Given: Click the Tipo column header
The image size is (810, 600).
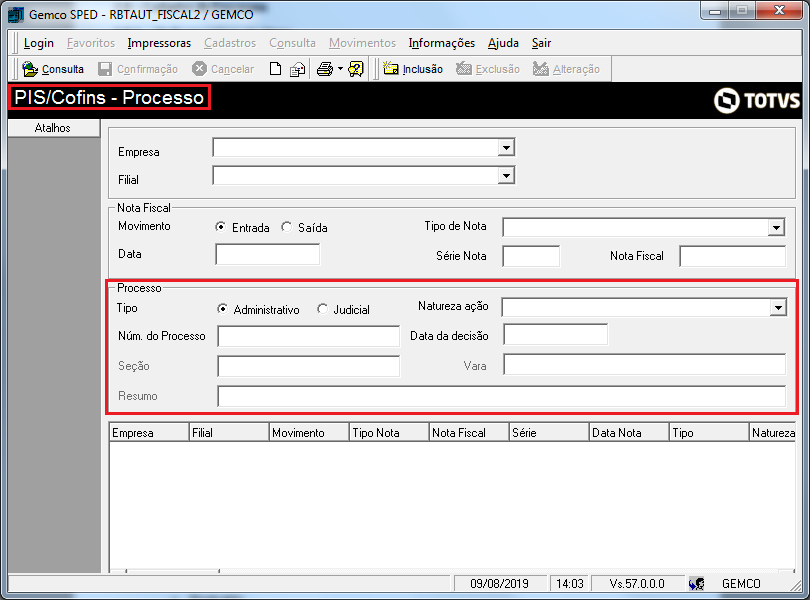Looking at the screenshot, I should pyautogui.click(x=709, y=433).
